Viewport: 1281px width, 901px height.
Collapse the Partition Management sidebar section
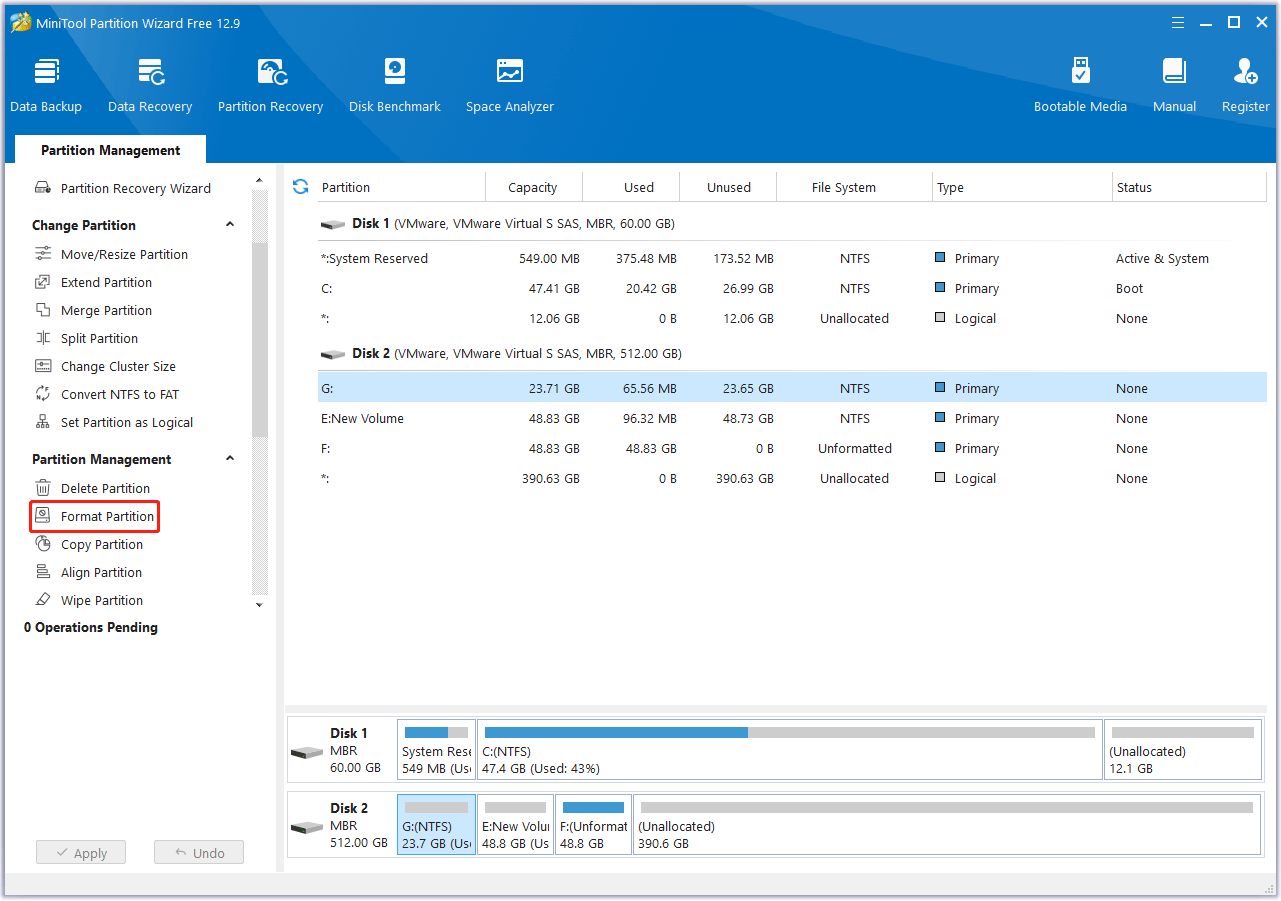pos(230,459)
